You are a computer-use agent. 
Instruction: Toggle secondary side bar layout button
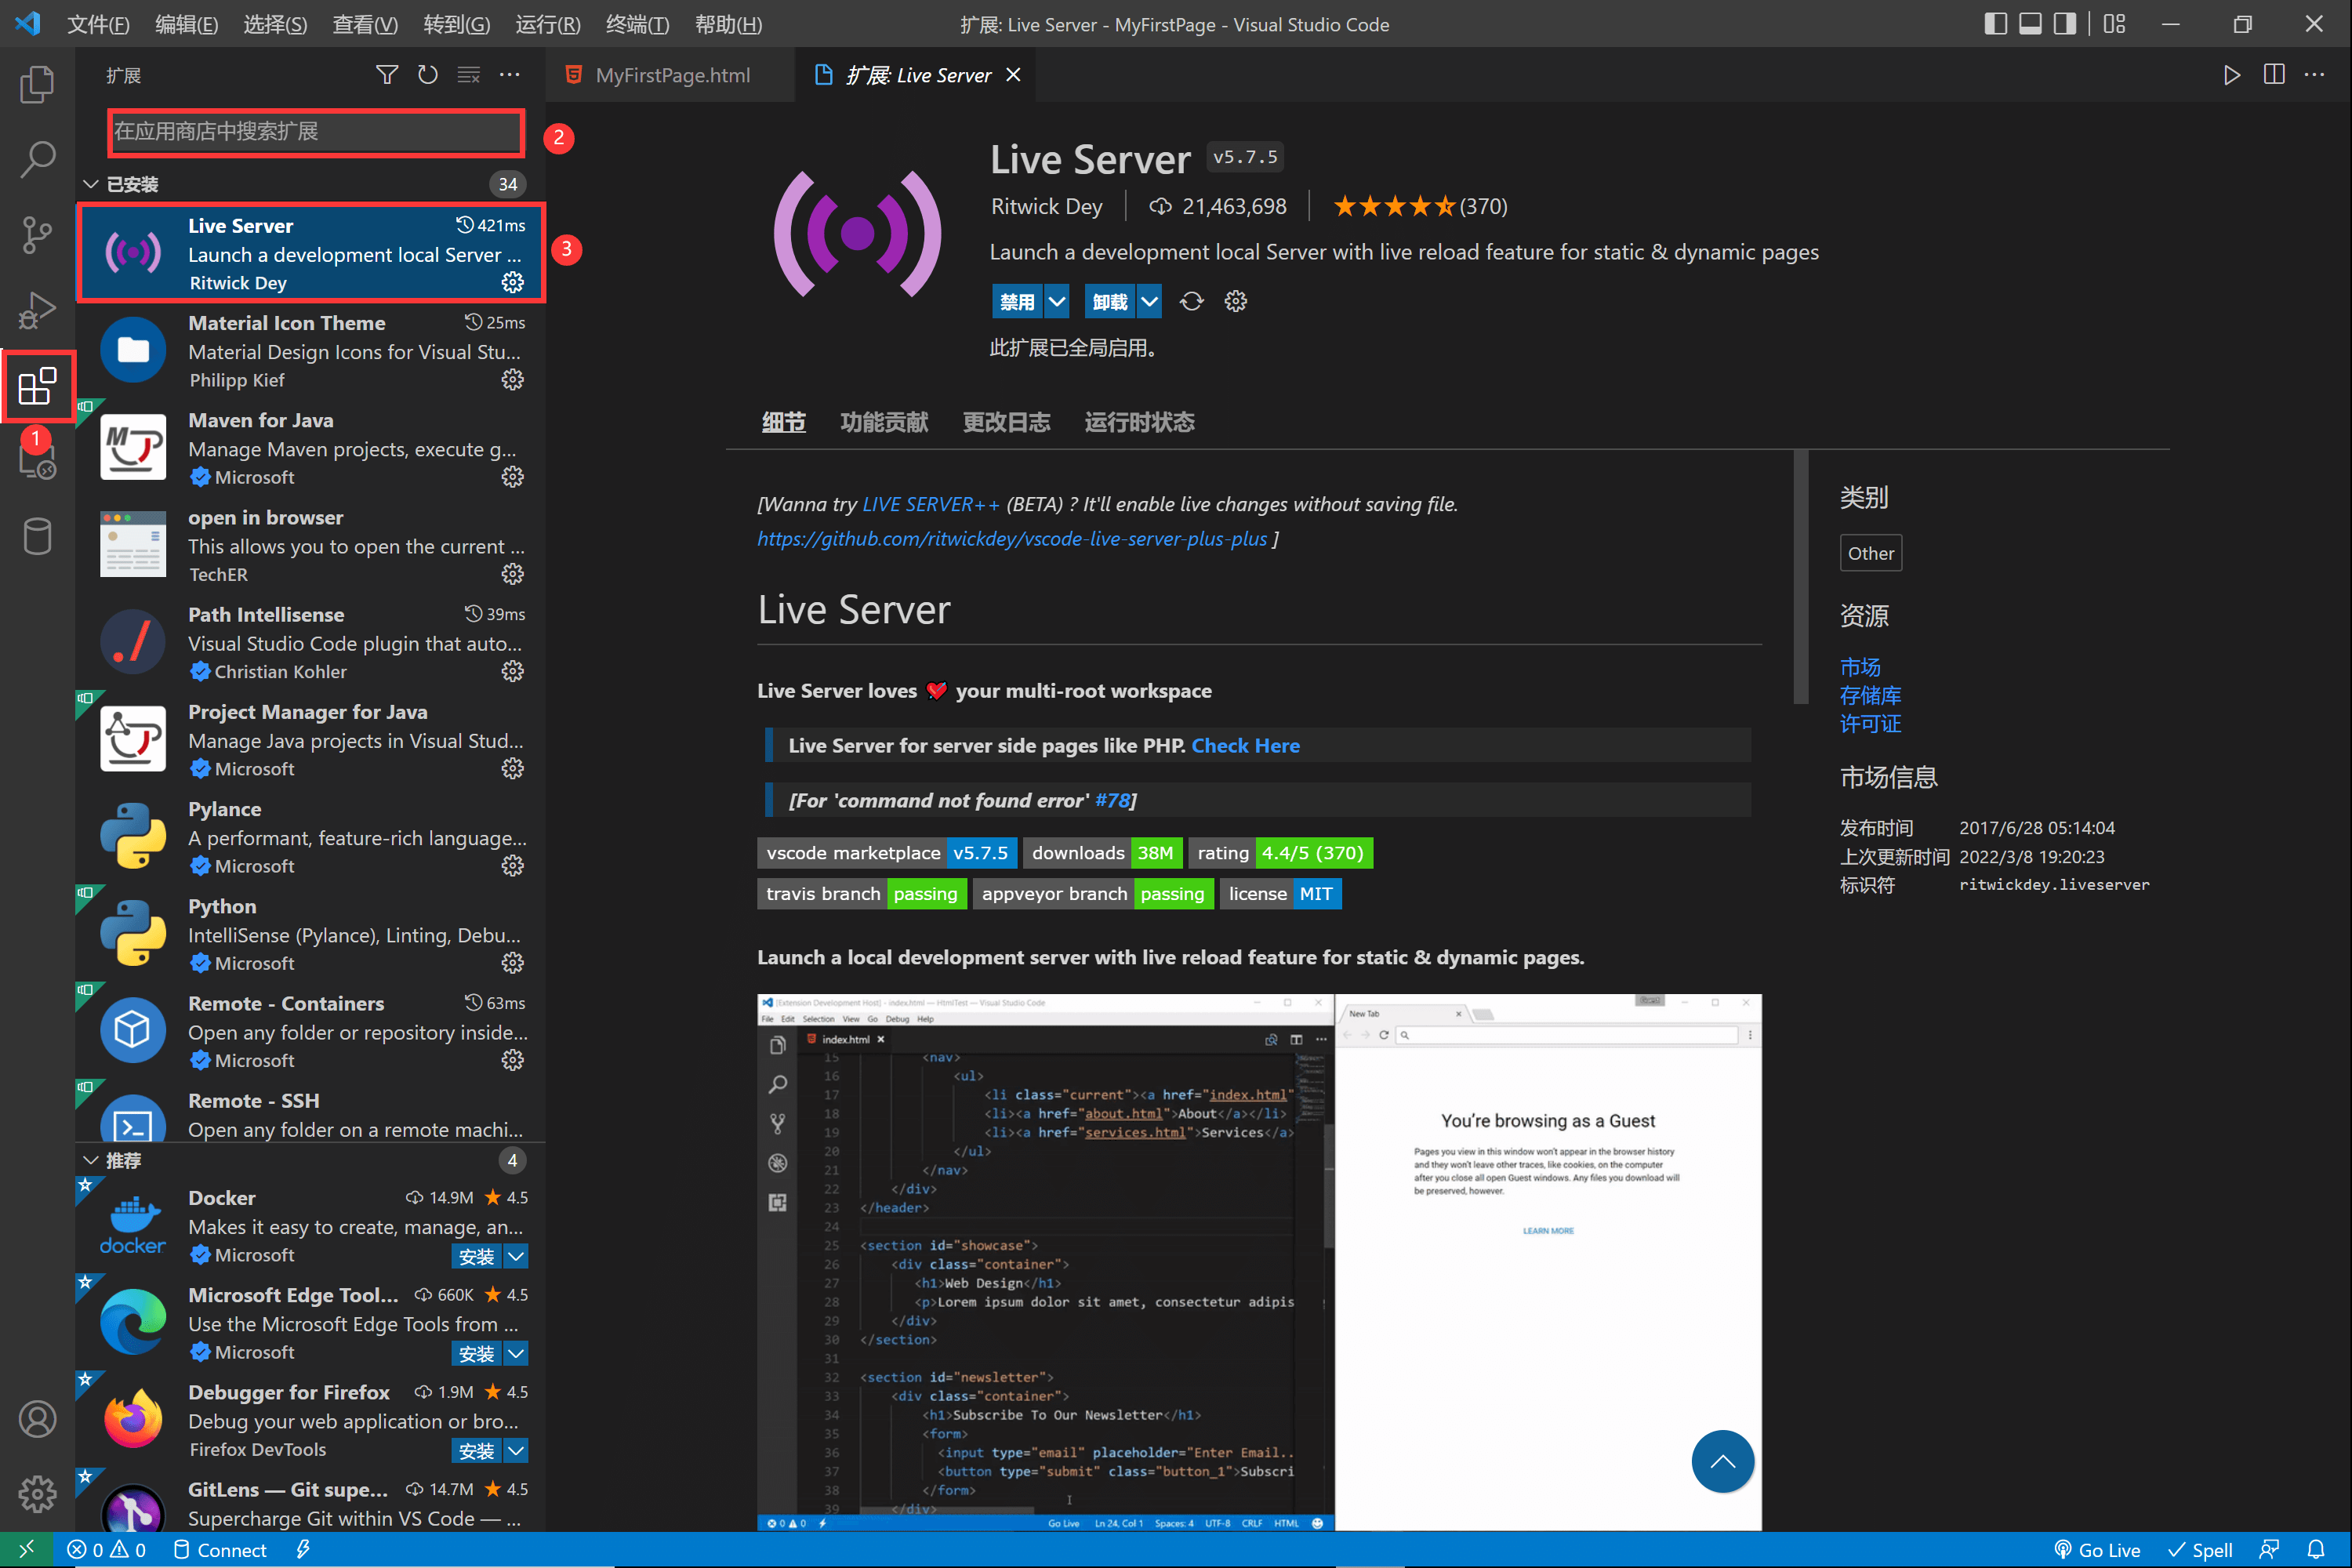pyautogui.click(x=2064, y=24)
